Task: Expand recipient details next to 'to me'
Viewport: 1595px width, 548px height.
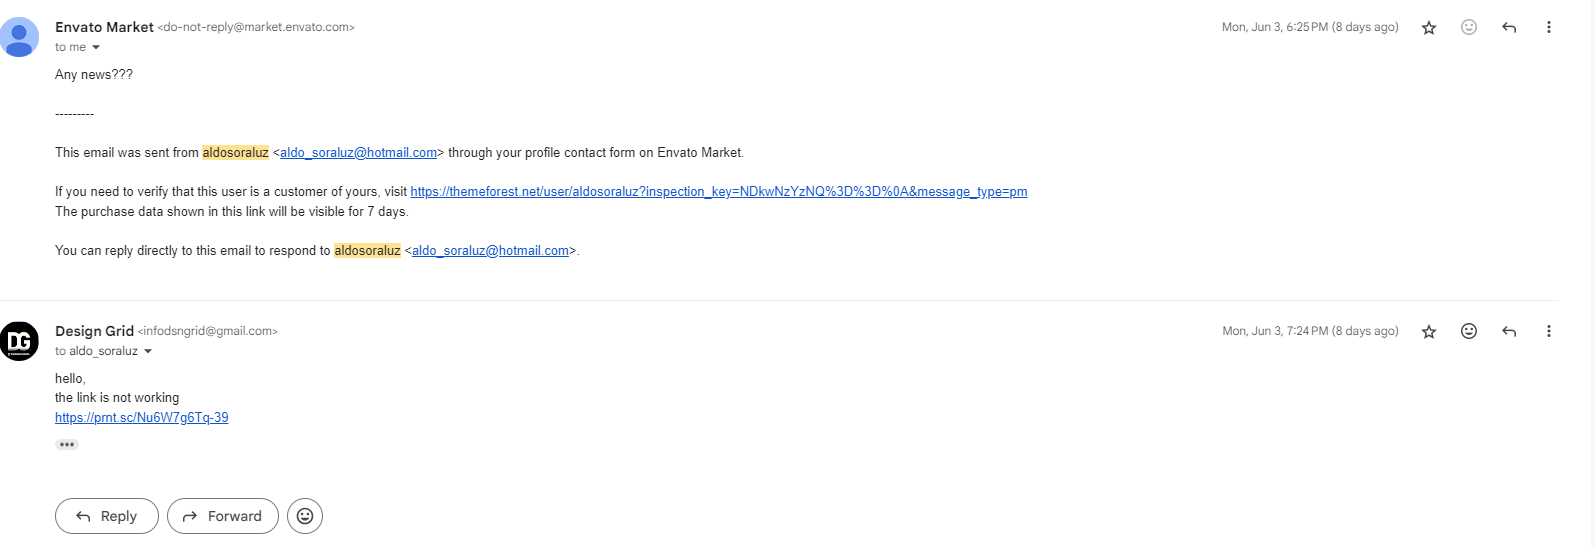Action: 96,48
